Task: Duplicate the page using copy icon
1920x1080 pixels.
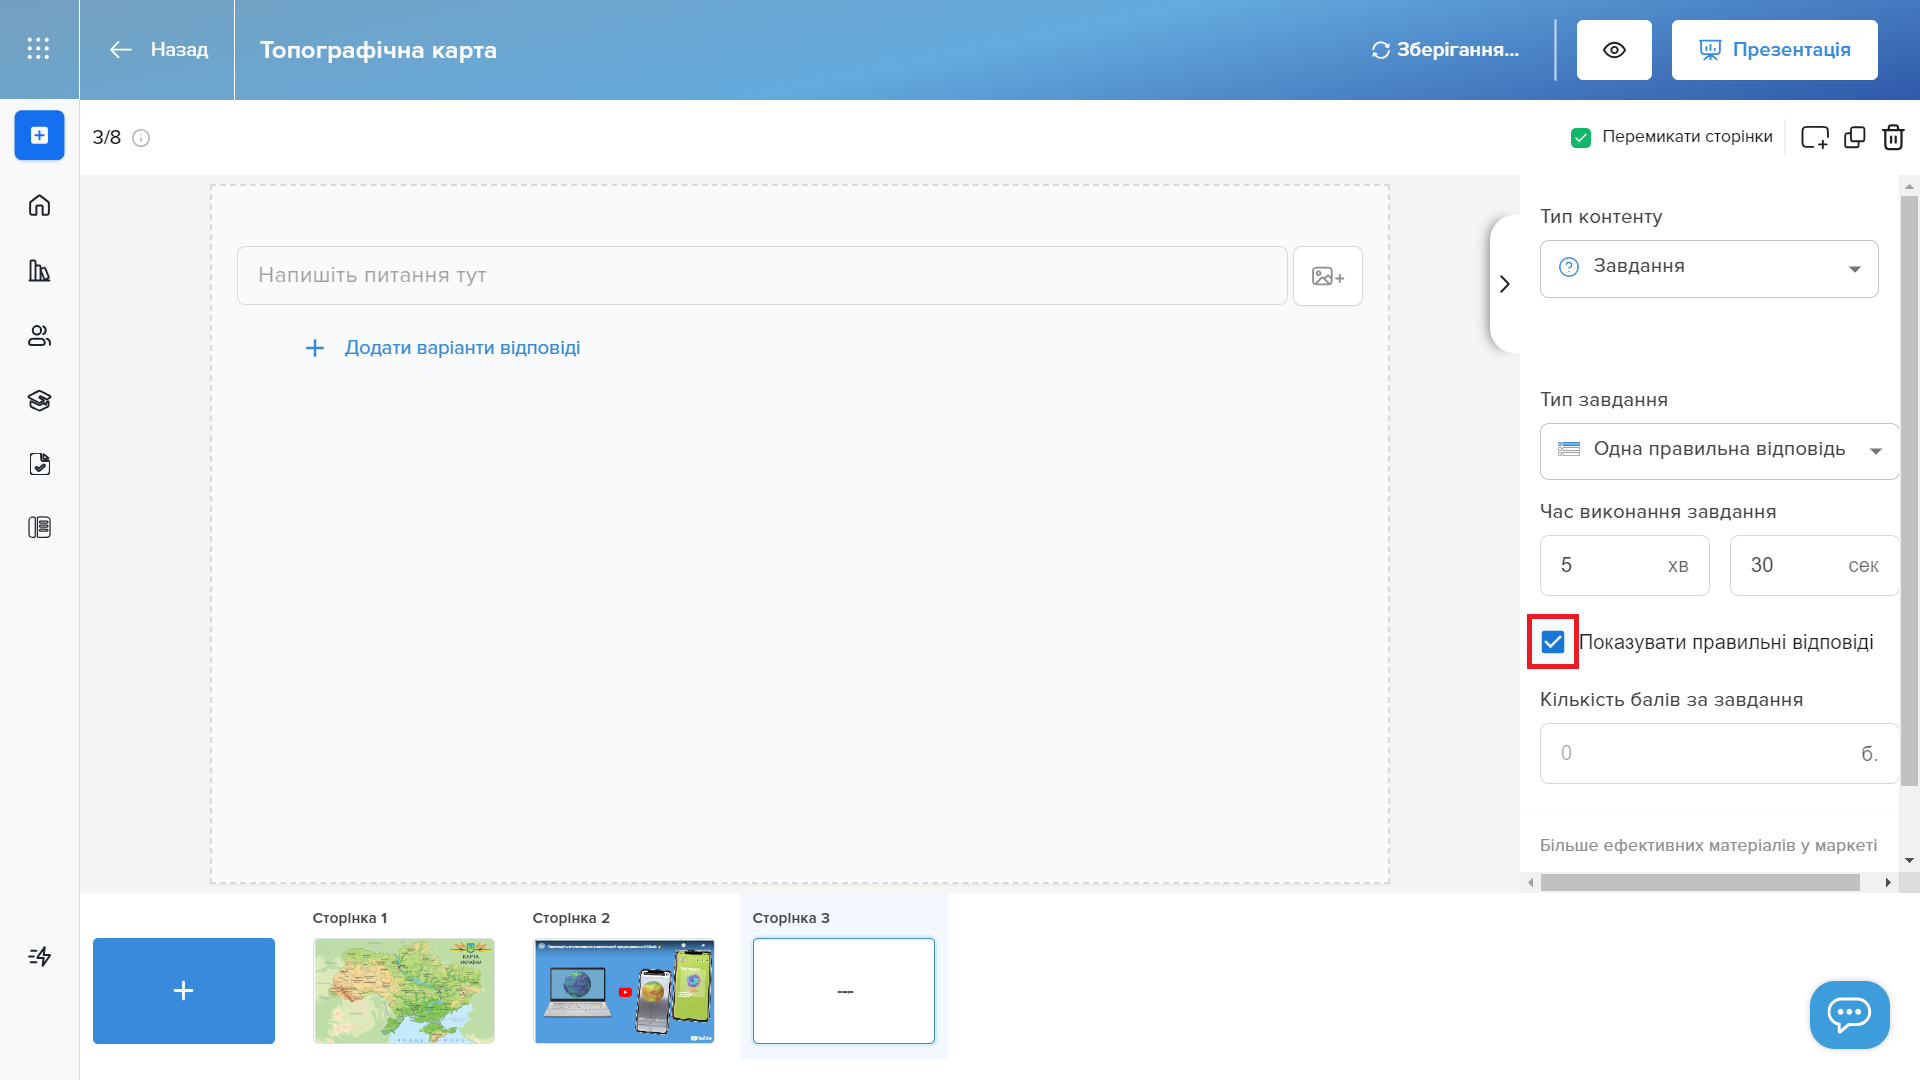Action: point(1855,137)
